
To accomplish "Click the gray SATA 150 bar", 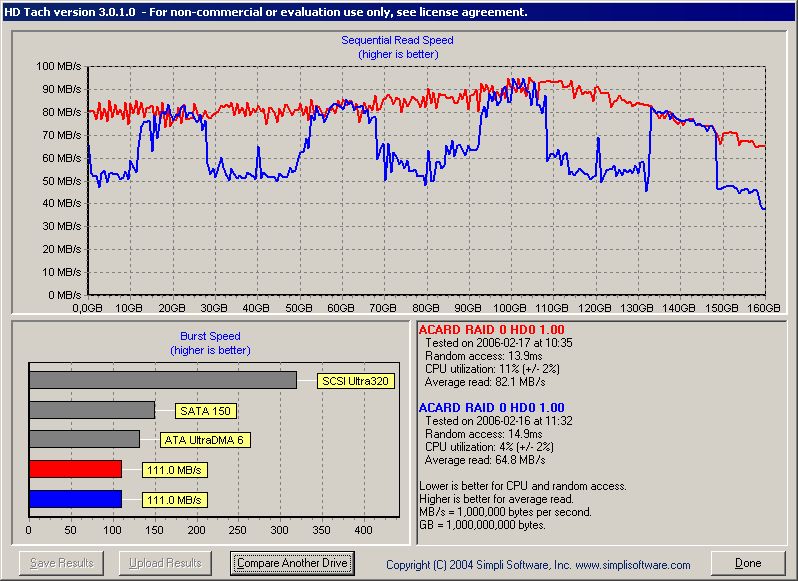I will coord(92,410).
